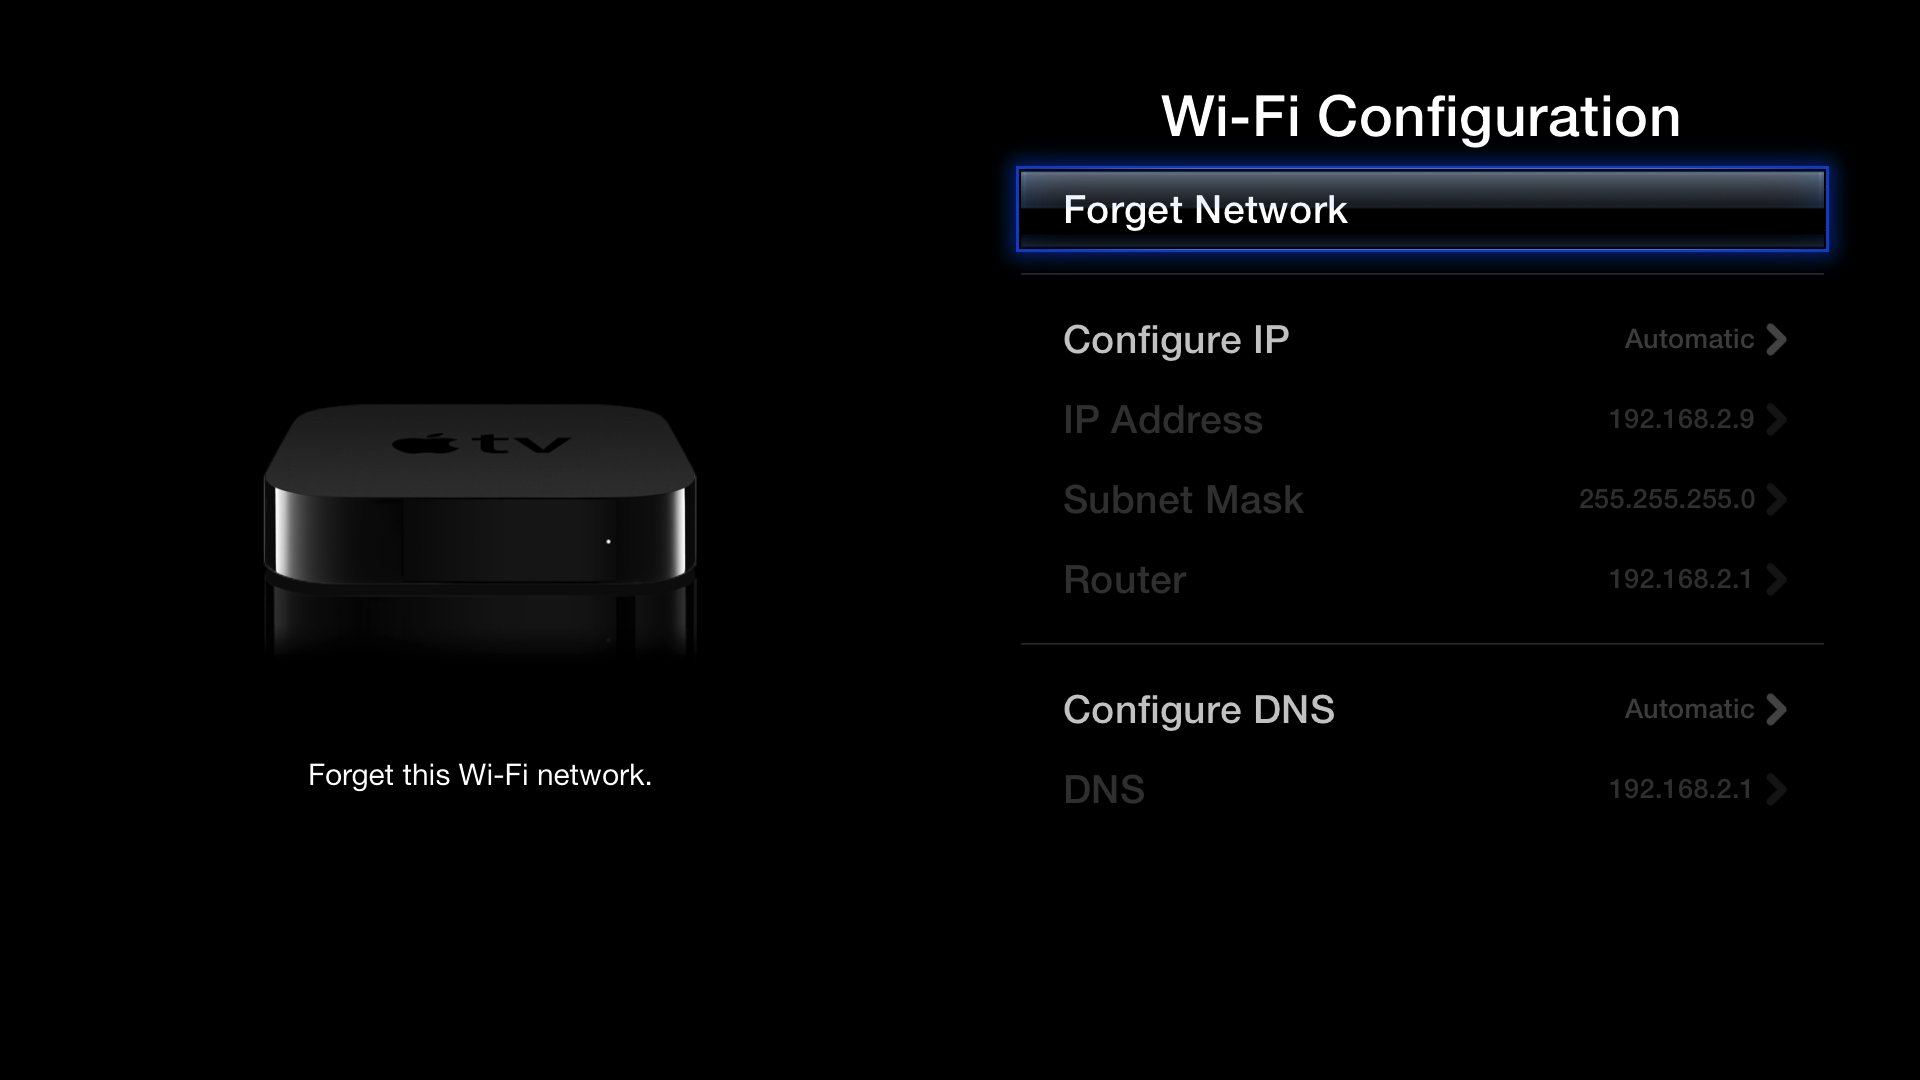This screenshot has height=1080, width=1920.
Task: Select the Router row label
Action: point(1124,580)
